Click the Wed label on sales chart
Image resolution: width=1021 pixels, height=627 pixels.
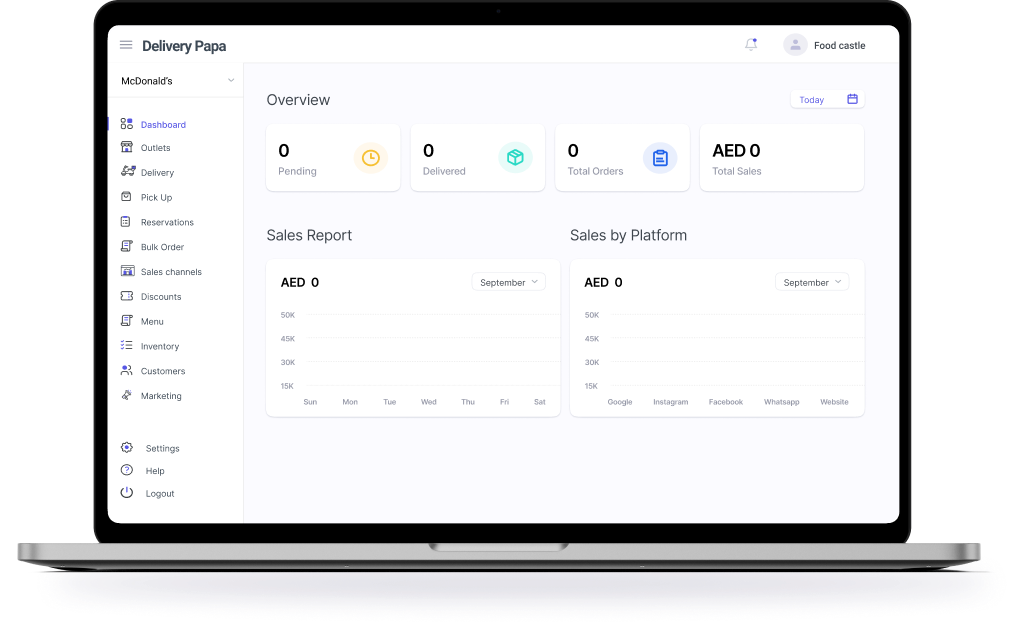[428, 402]
